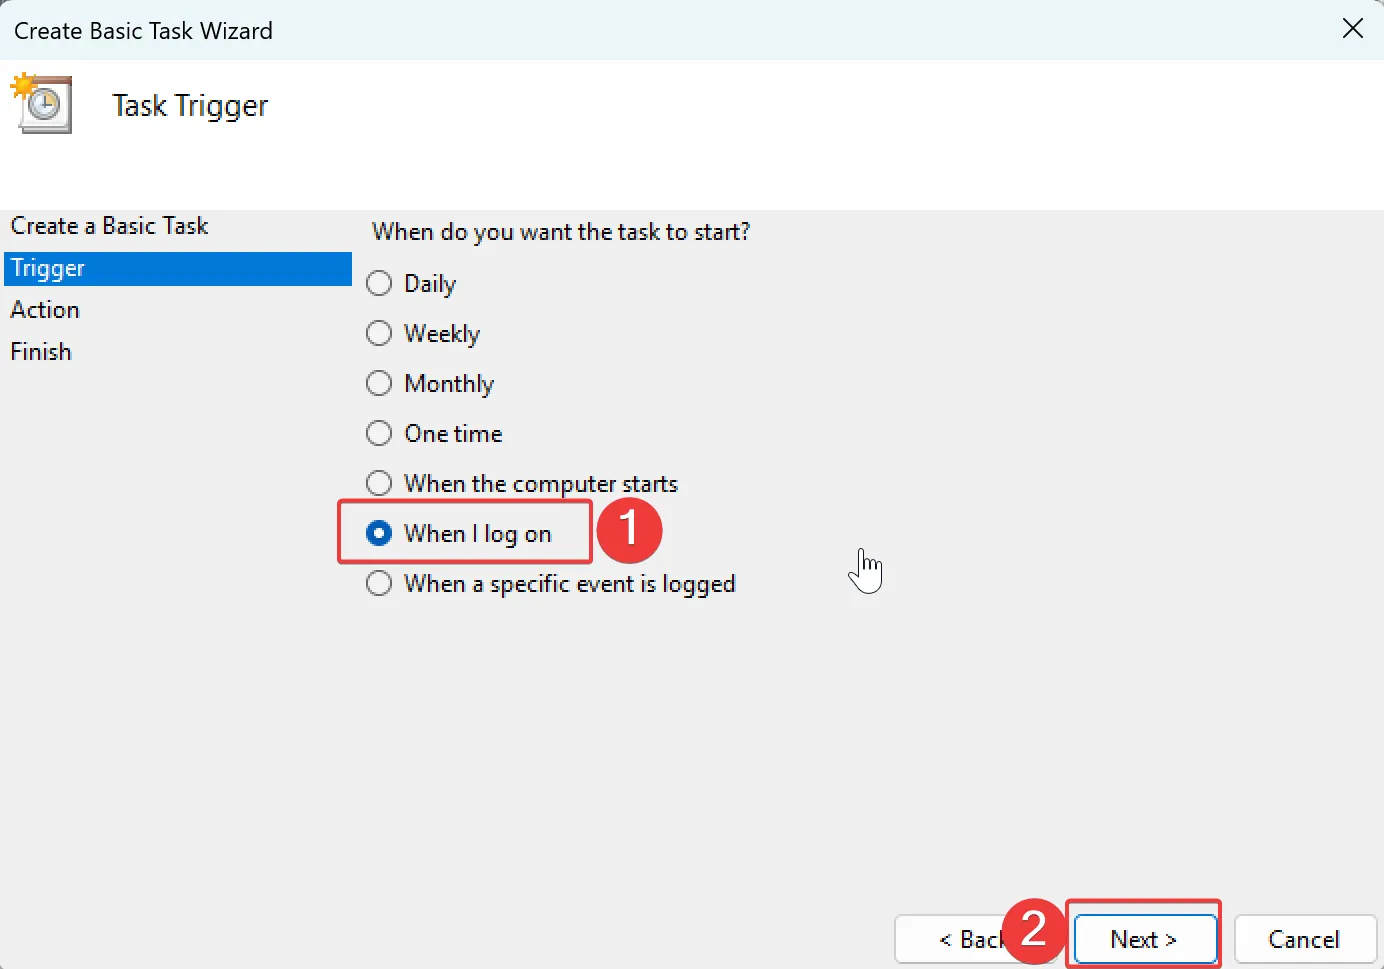1384x969 pixels.
Task: Go back using the Back button
Action: [965, 939]
